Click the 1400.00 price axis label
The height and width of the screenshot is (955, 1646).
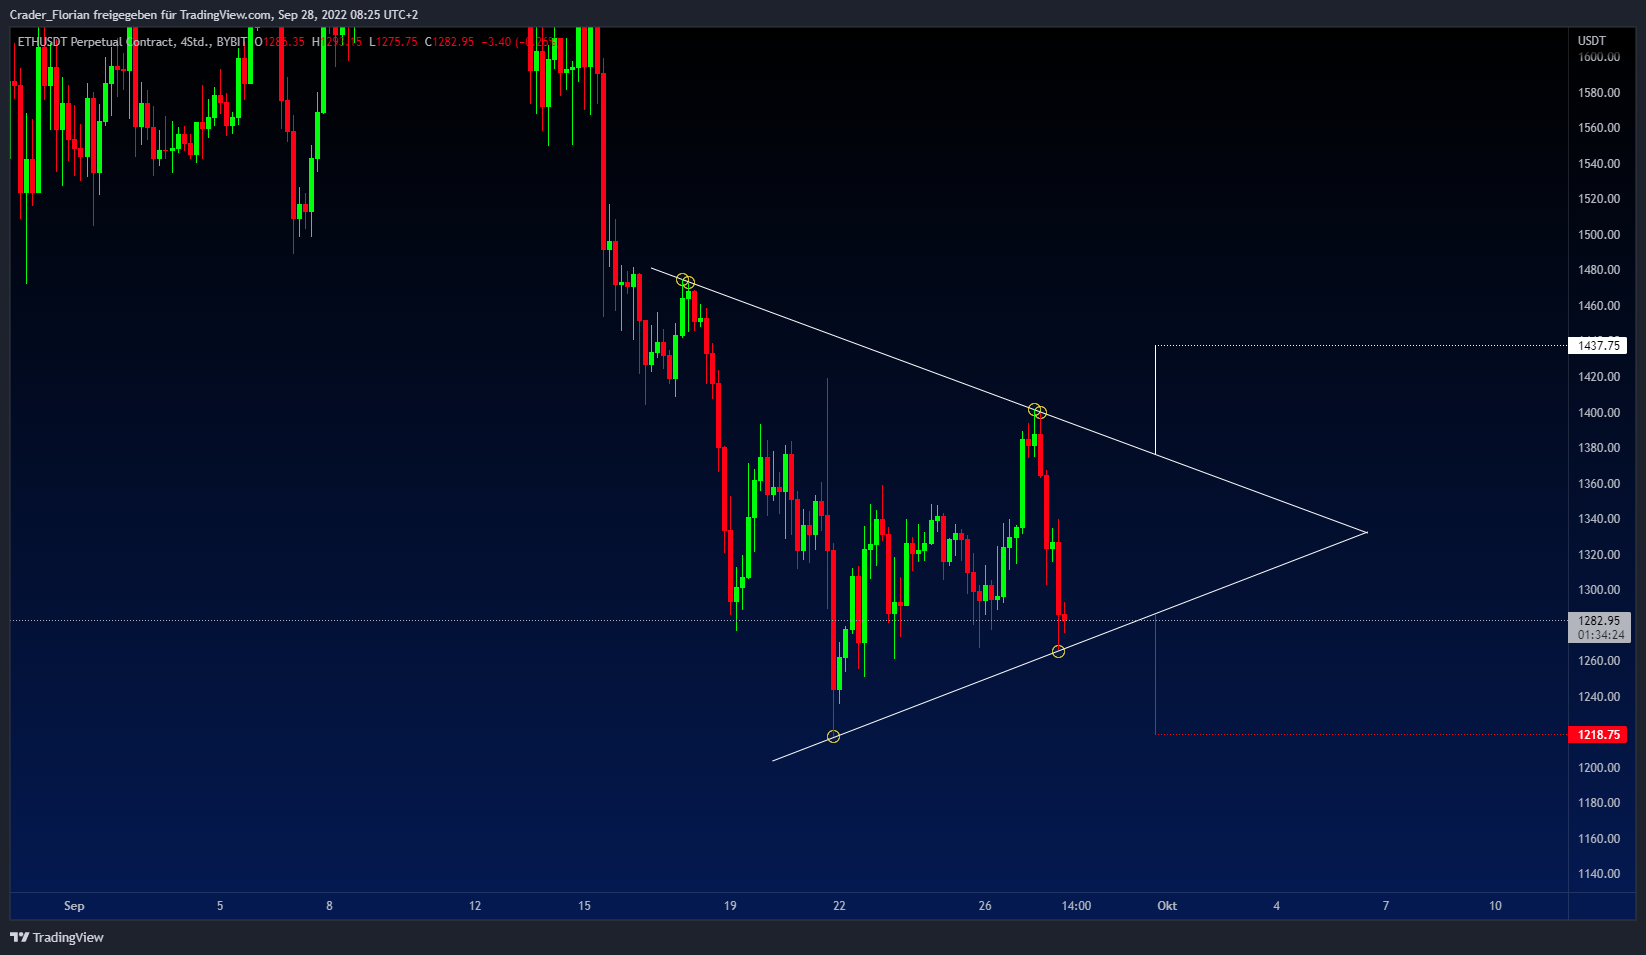pos(1599,413)
